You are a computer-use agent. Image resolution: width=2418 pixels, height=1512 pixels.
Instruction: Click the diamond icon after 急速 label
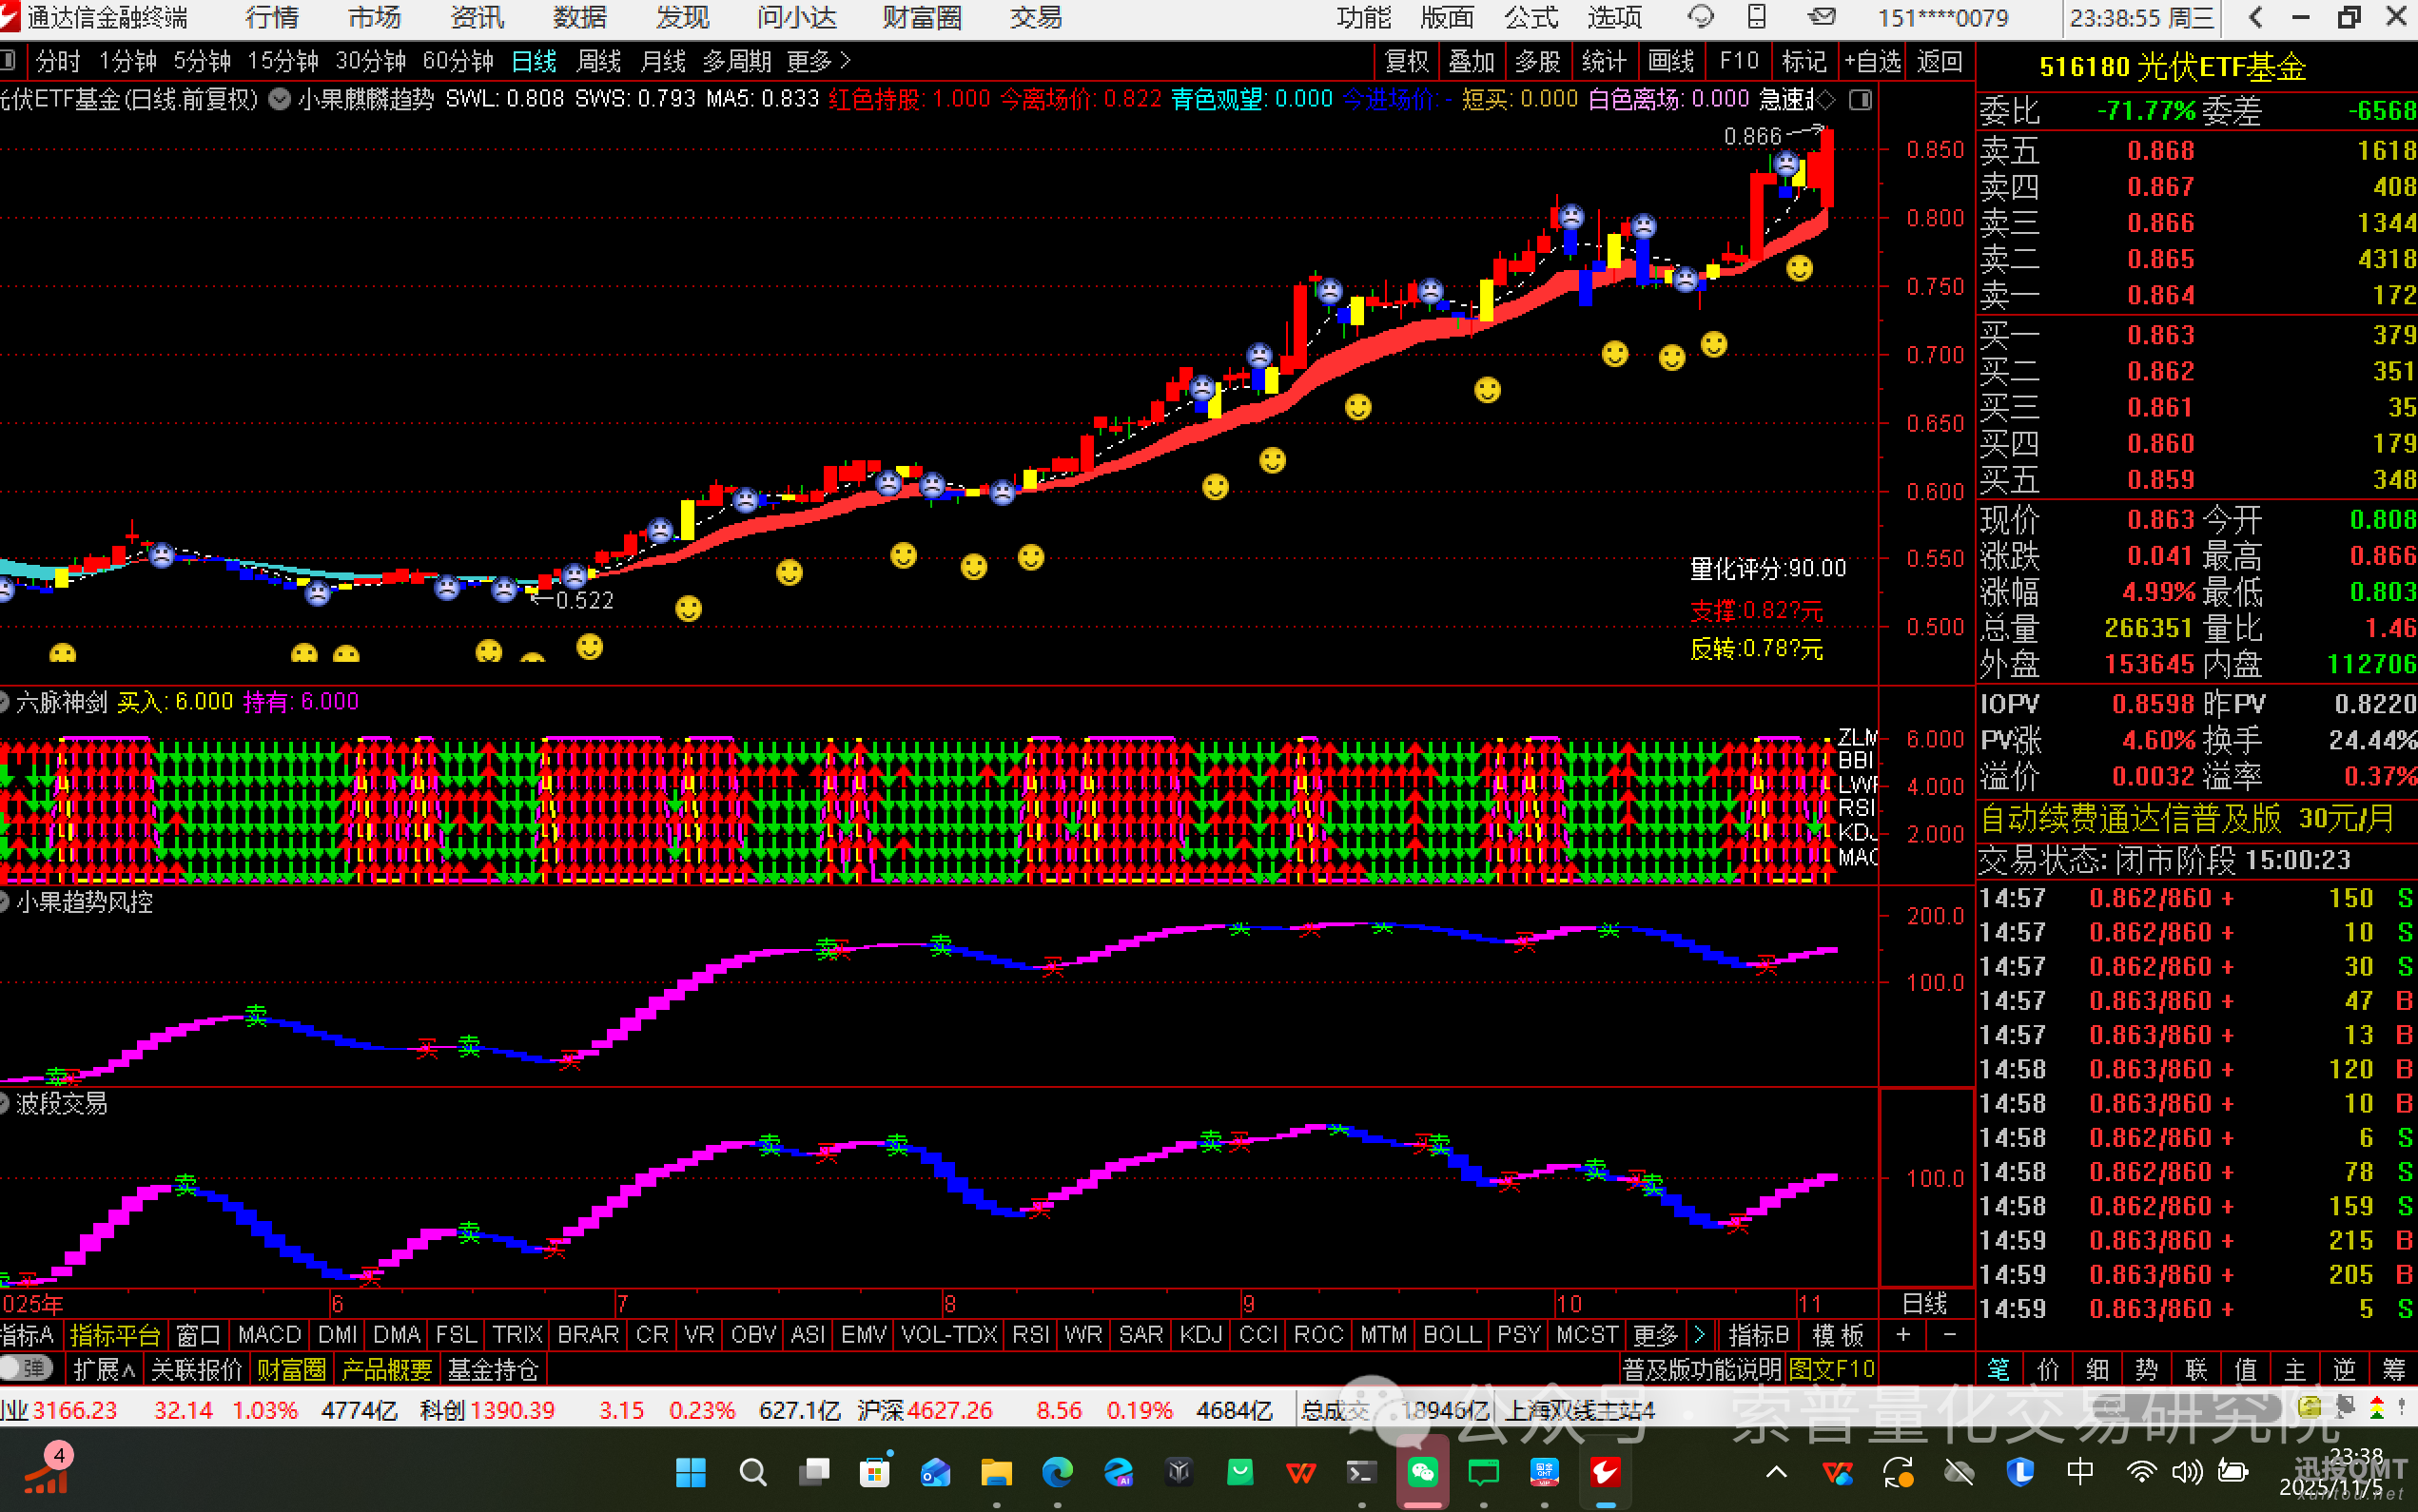click(x=1826, y=99)
